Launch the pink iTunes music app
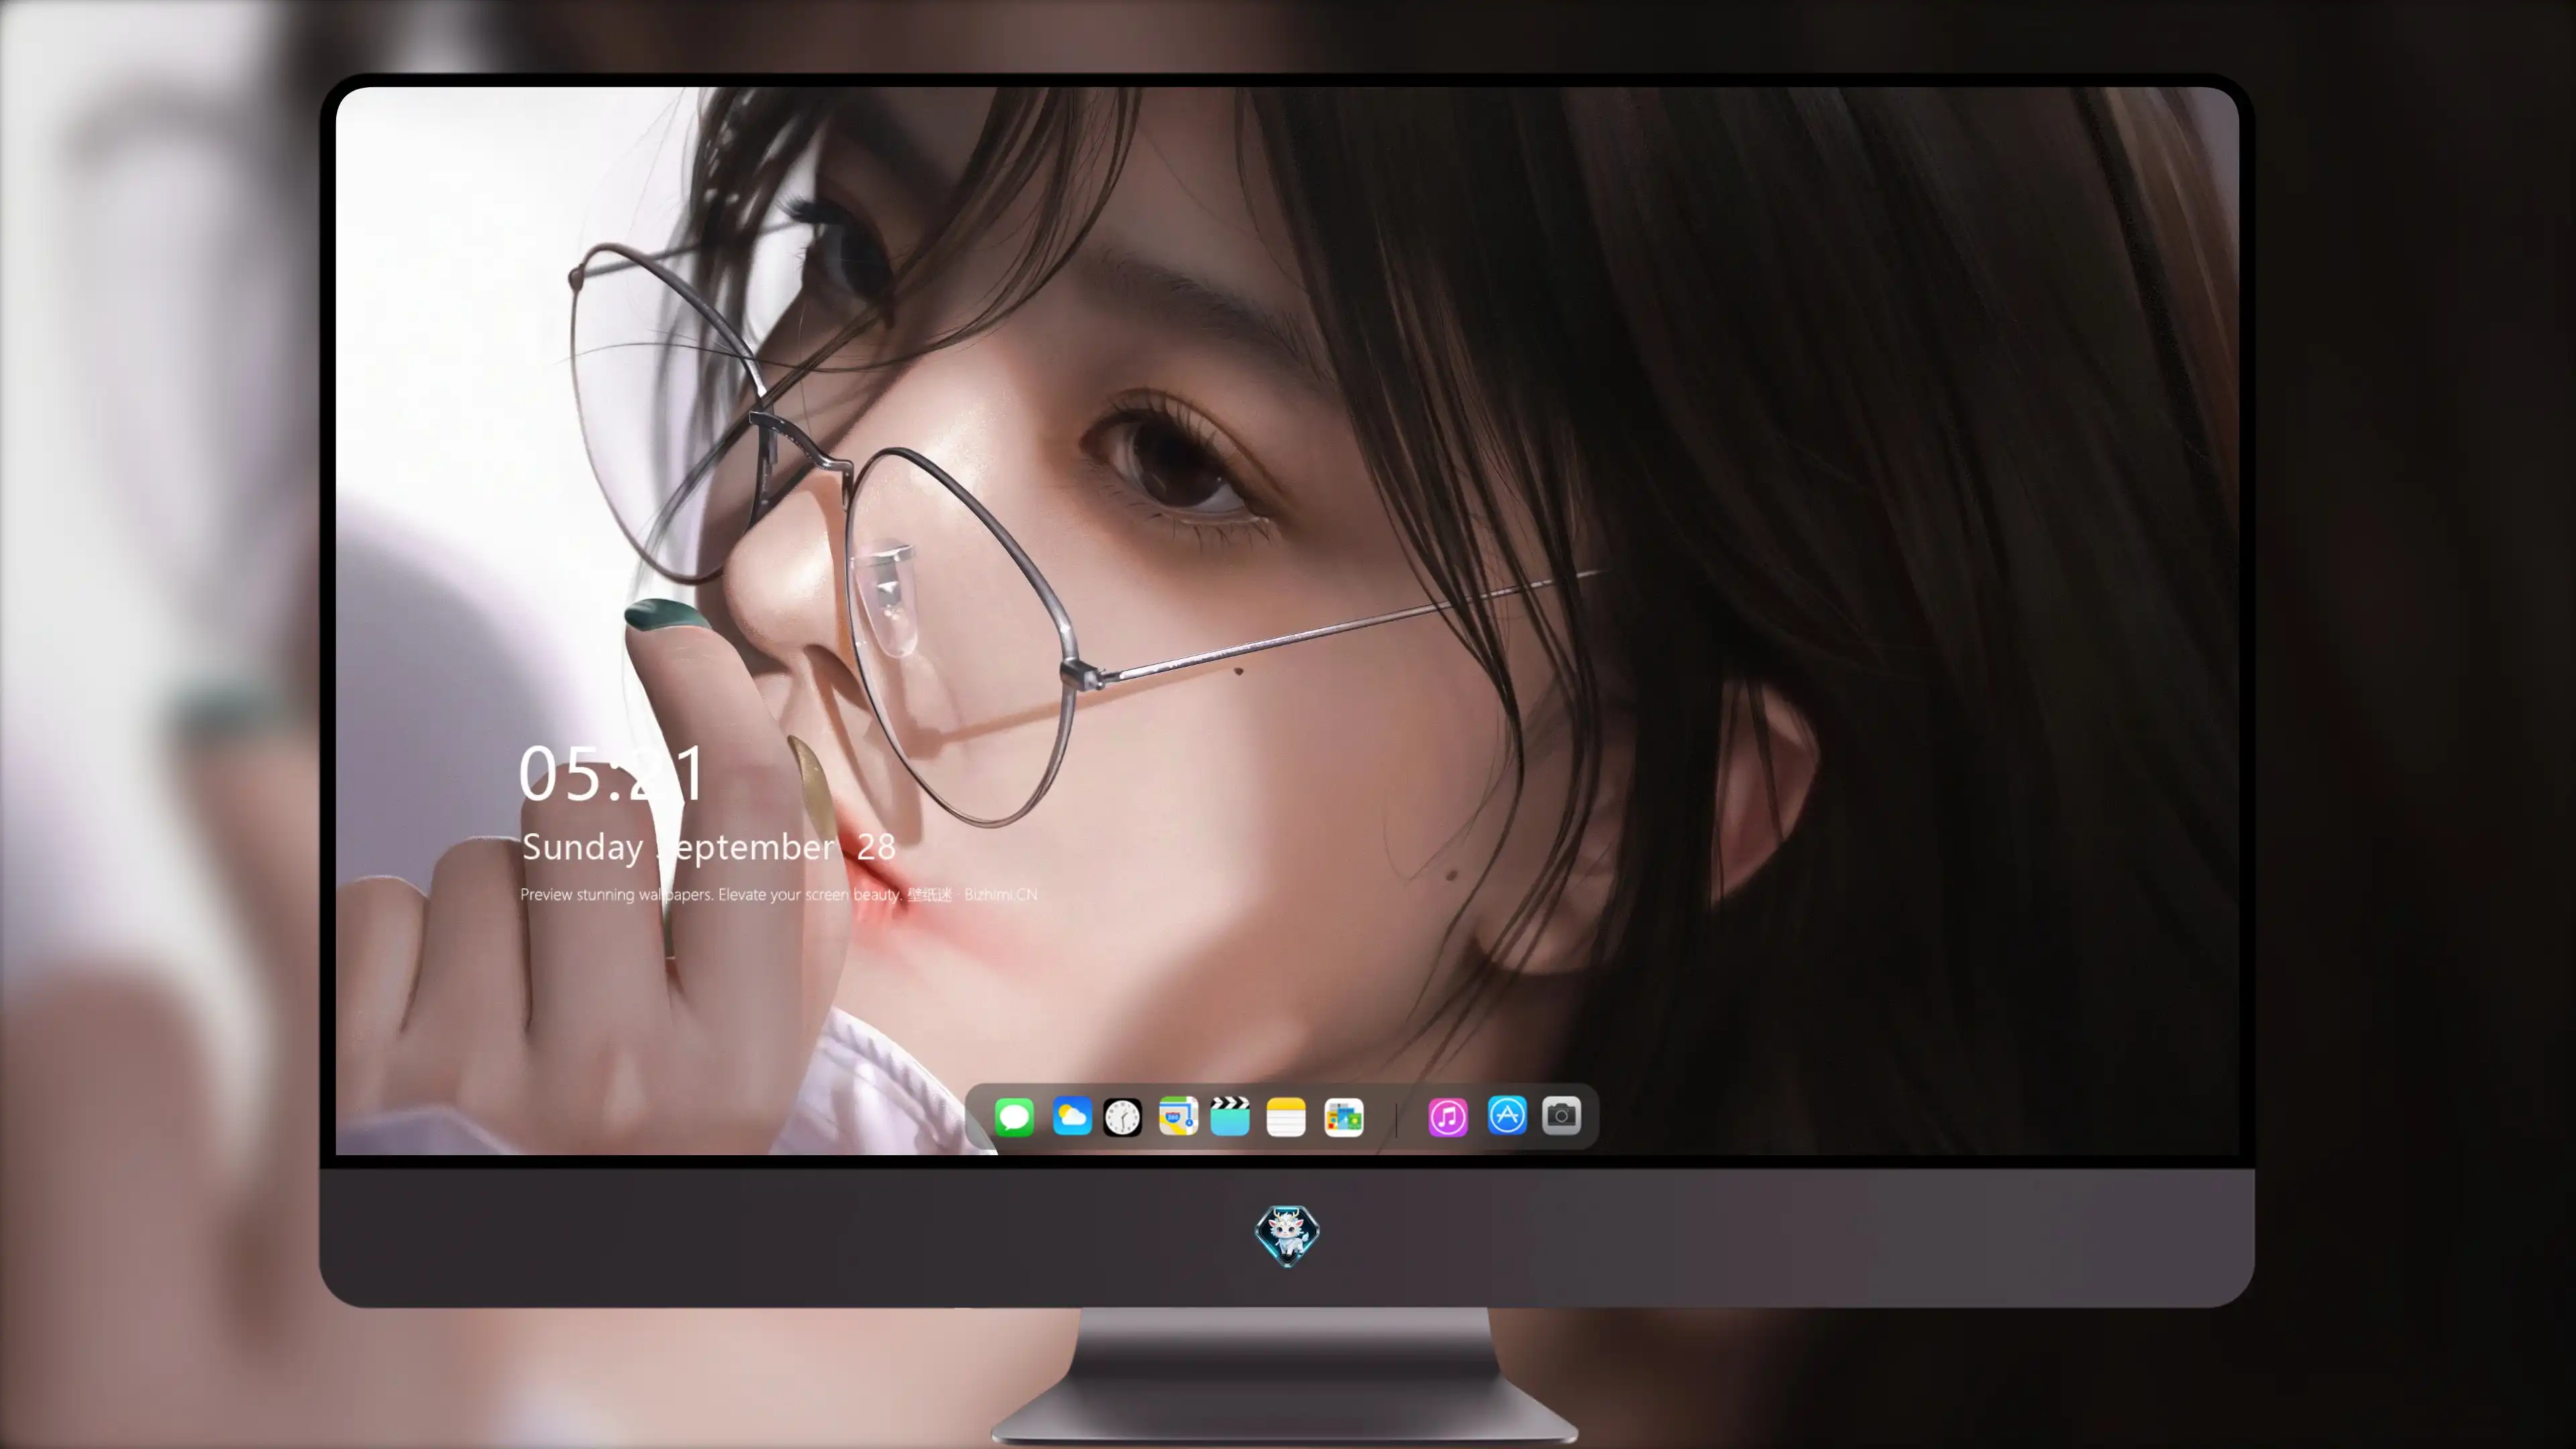The width and height of the screenshot is (2576, 1449). (x=1448, y=1117)
